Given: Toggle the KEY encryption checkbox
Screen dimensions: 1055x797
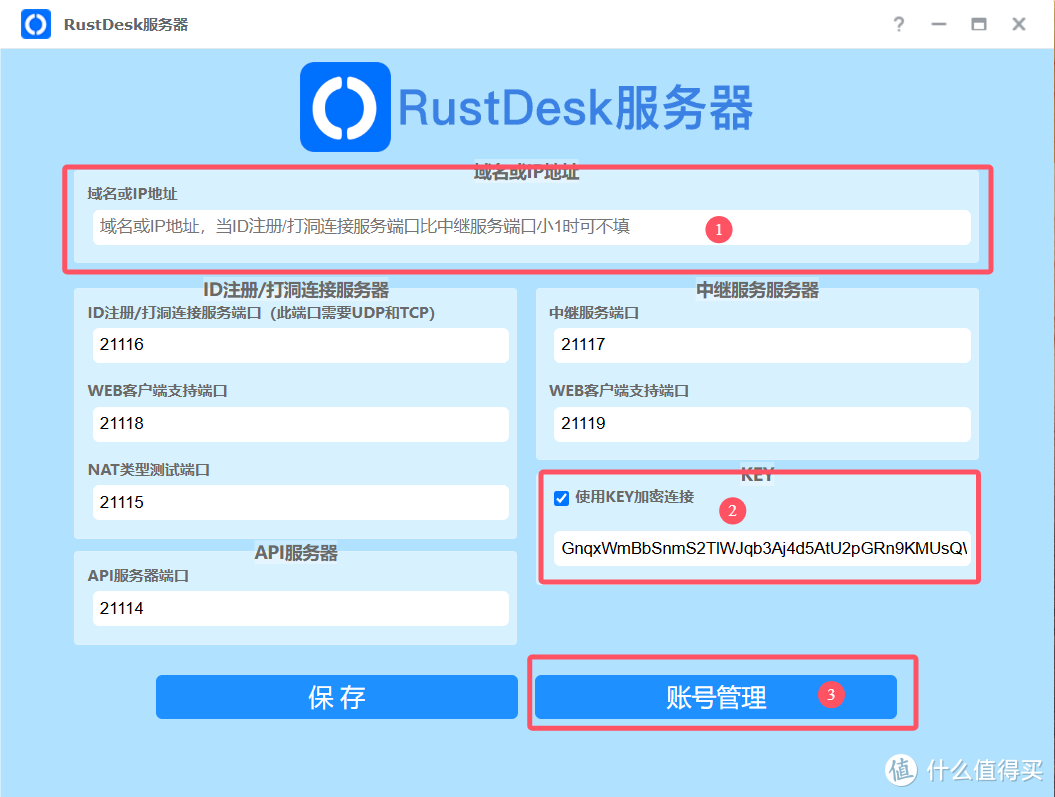Looking at the screenshot, I should 561,498.
